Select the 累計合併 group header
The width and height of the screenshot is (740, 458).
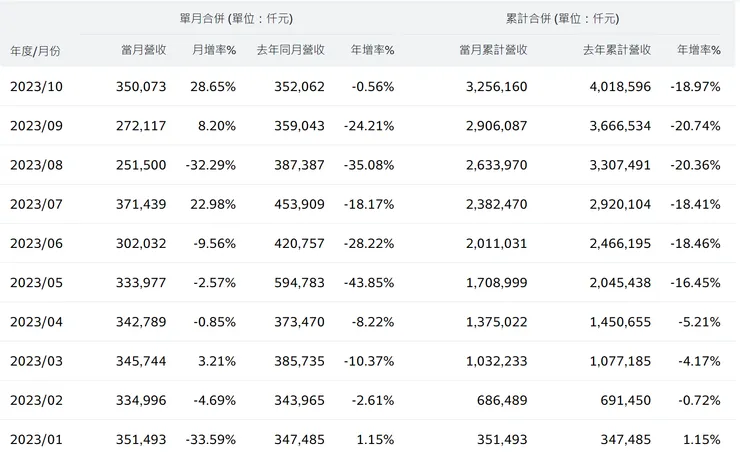[565, 18]
